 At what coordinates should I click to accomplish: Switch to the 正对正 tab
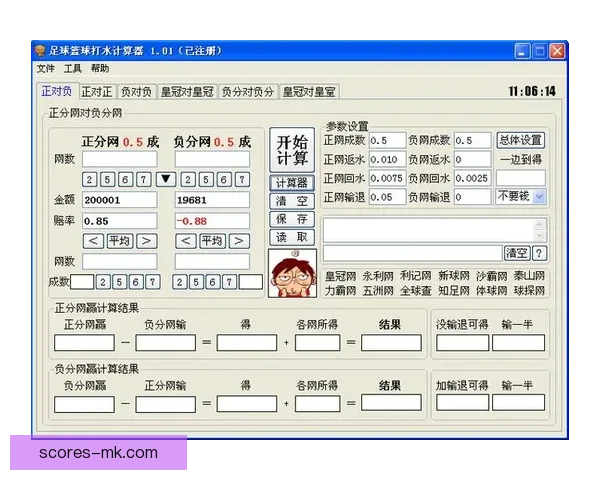point(97,92)
